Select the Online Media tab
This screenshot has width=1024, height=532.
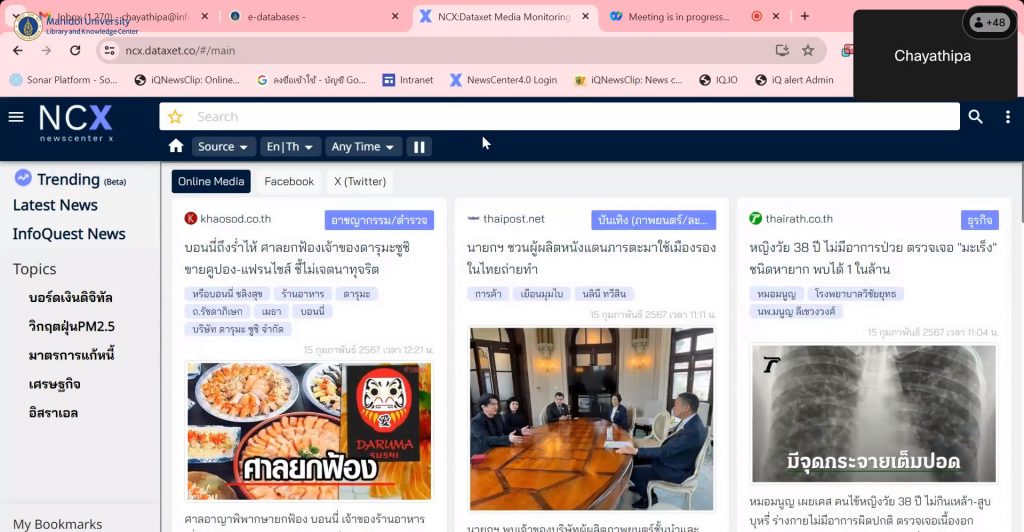coord(211,181)
